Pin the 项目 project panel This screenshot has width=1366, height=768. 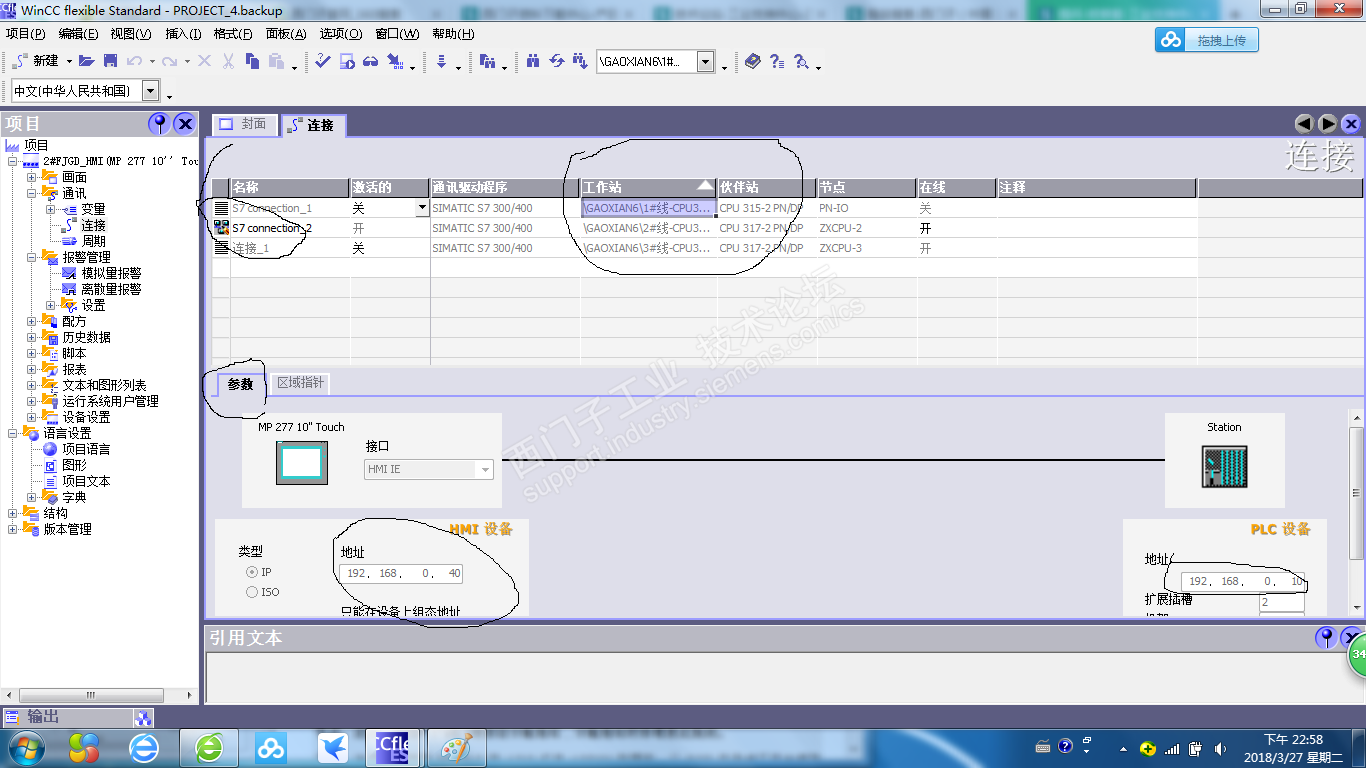[159, 123]
